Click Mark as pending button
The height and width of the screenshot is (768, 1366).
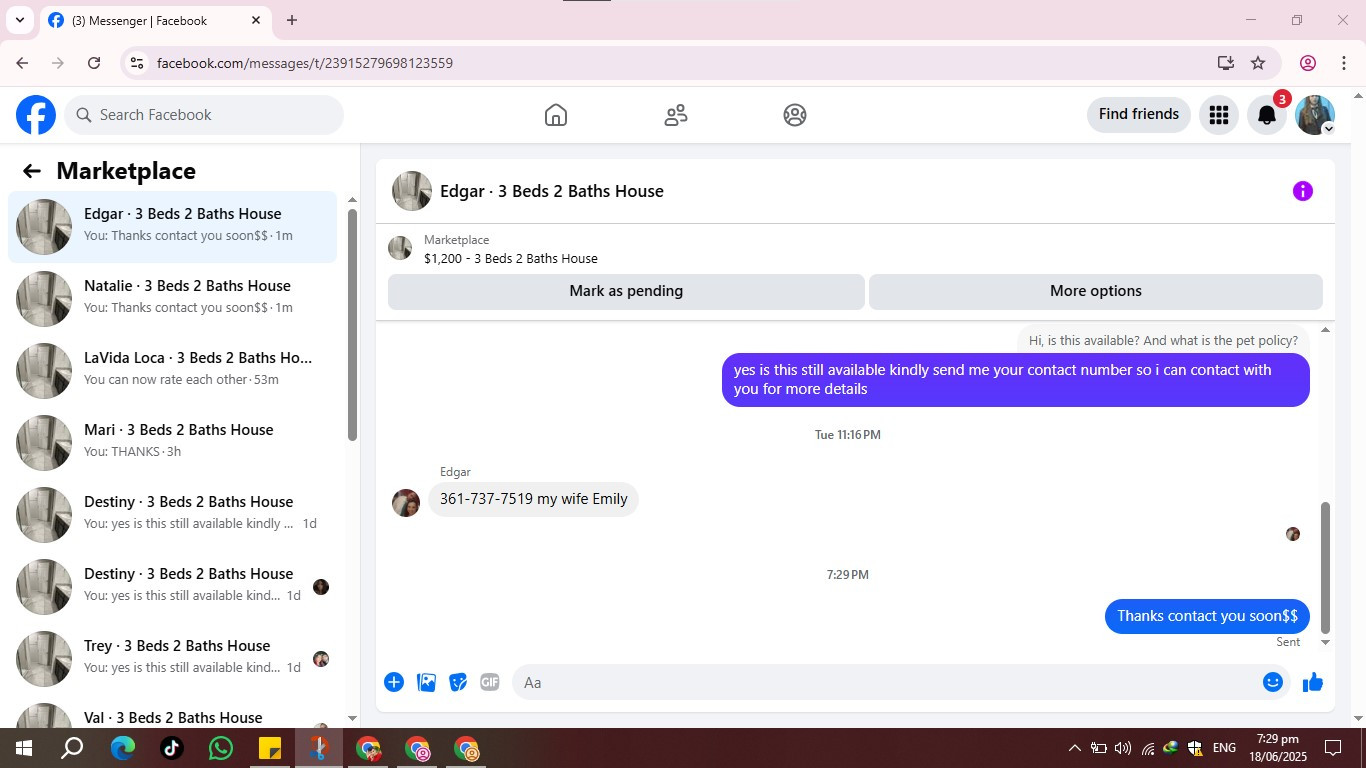(626, 291)
